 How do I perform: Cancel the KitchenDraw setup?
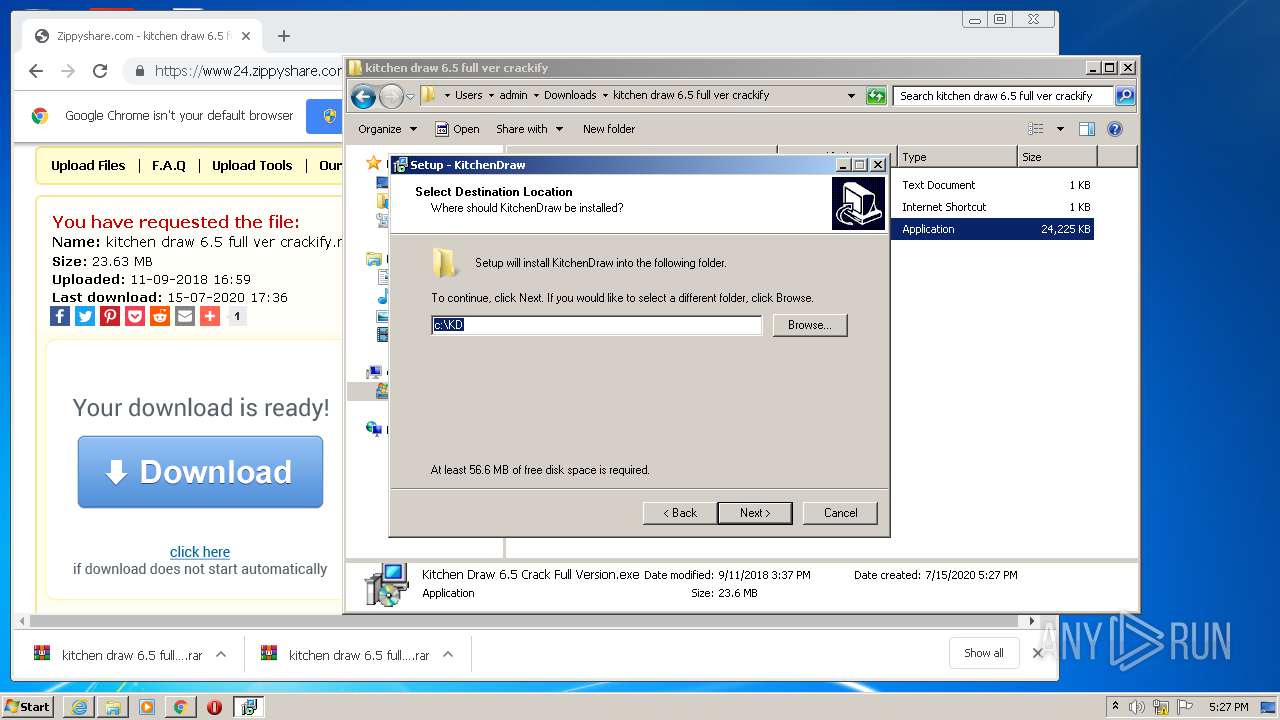(x=840, y=513)
